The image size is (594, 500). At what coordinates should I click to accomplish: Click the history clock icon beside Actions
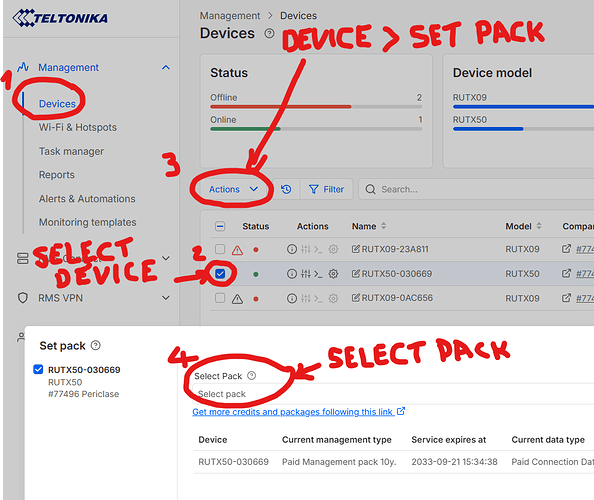point(286,189)
